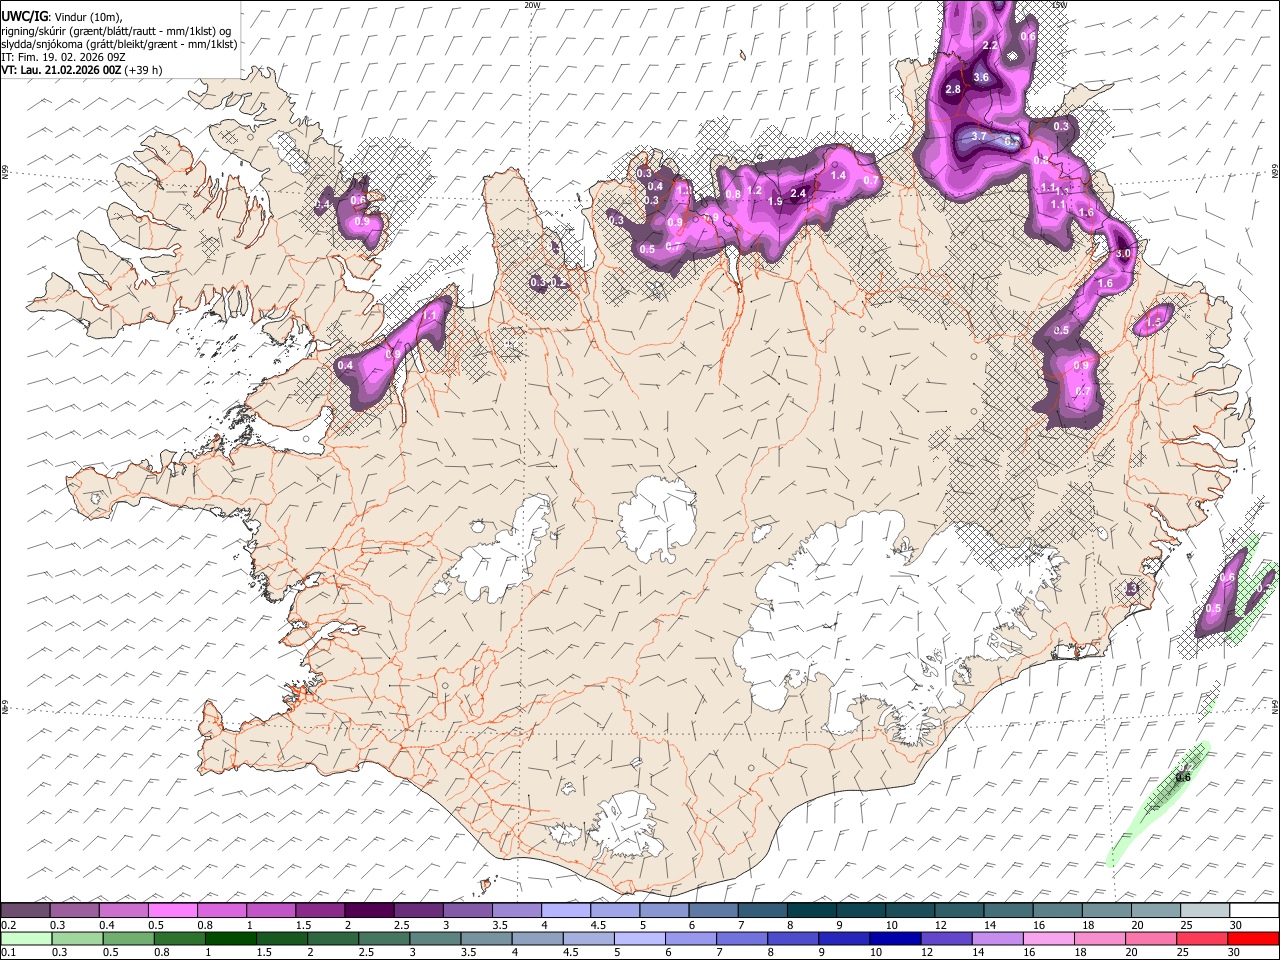Click the 2.2 snowfall value label
The height and width of the screenshot is (960, 1280).
tap(991, 46)
